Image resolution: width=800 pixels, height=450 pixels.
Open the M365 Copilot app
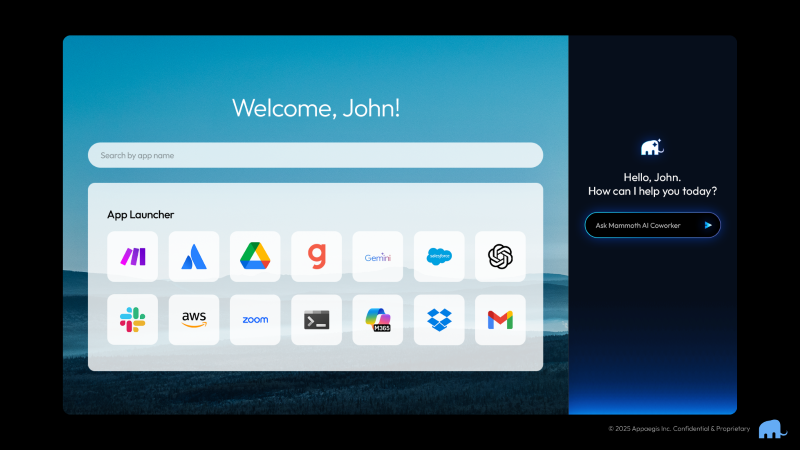378,320
